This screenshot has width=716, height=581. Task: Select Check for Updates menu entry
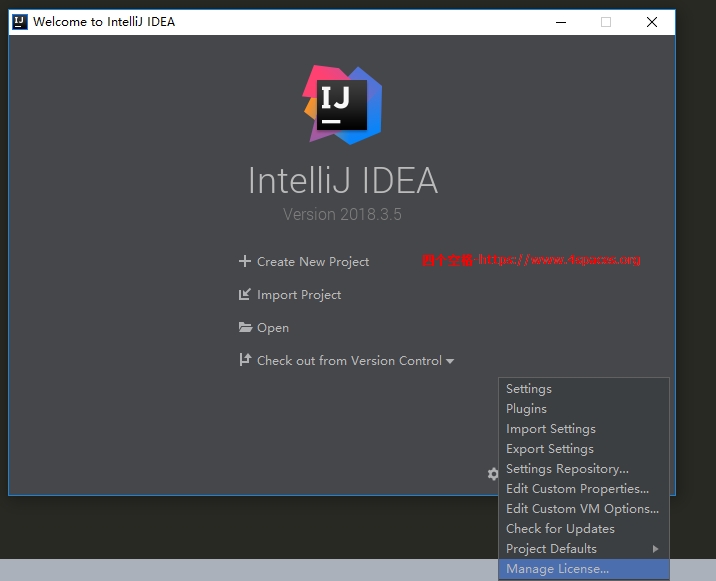(x=584, y=529)
